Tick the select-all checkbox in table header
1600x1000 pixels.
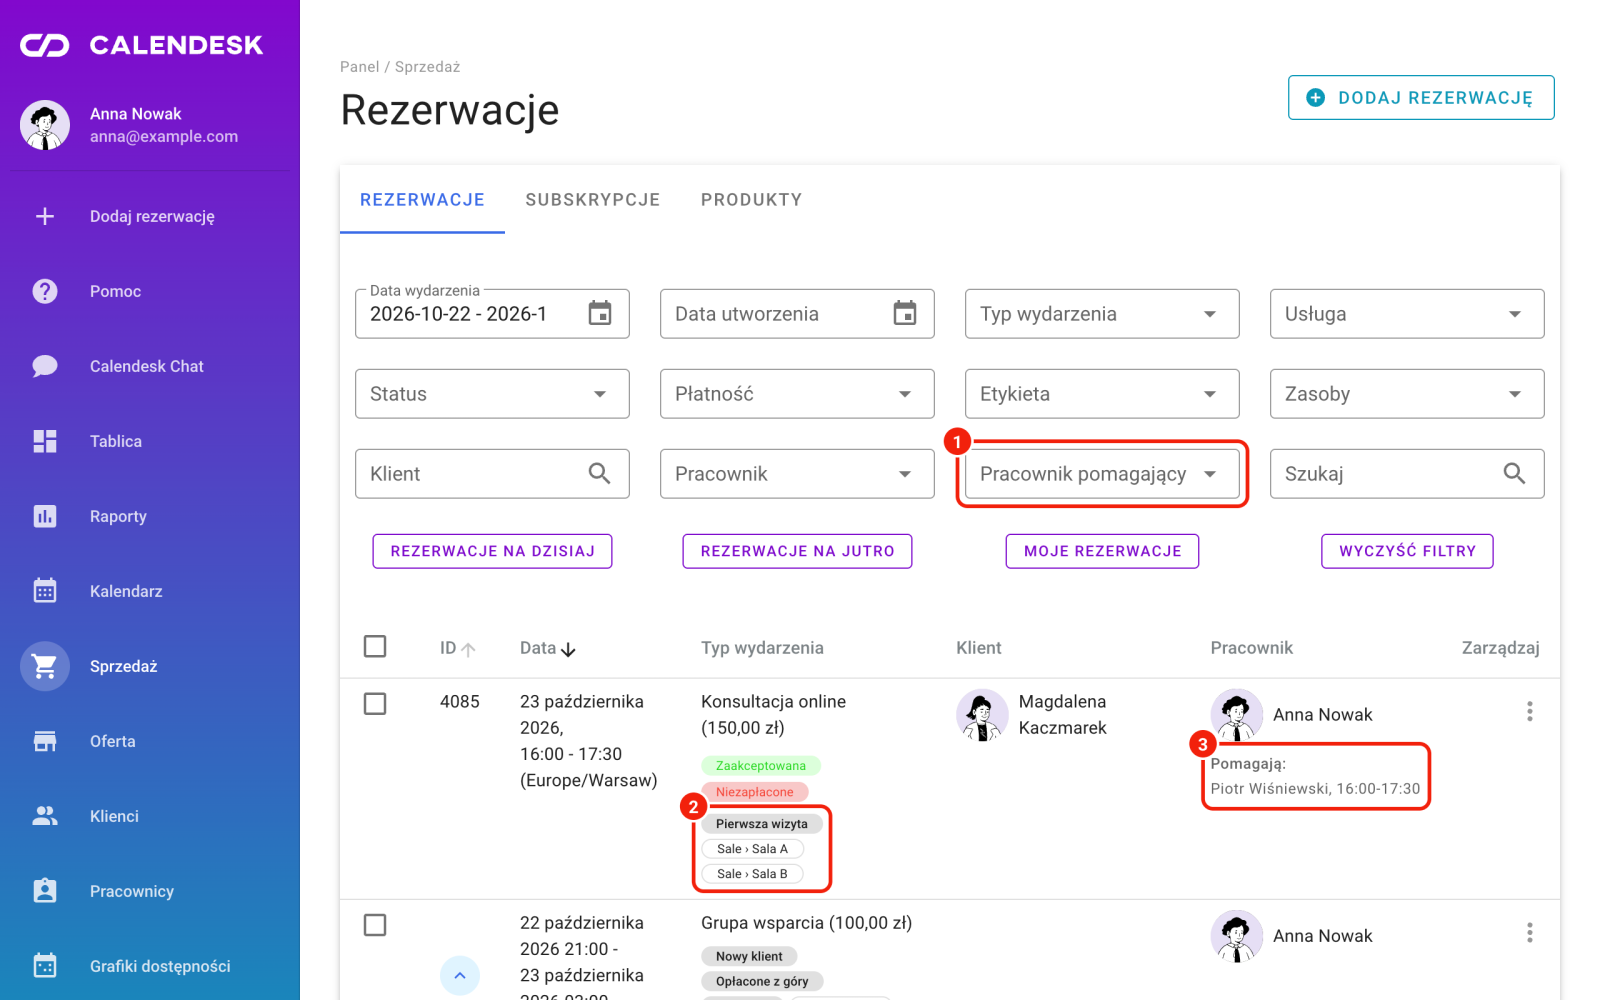click(x=375, y=646)
